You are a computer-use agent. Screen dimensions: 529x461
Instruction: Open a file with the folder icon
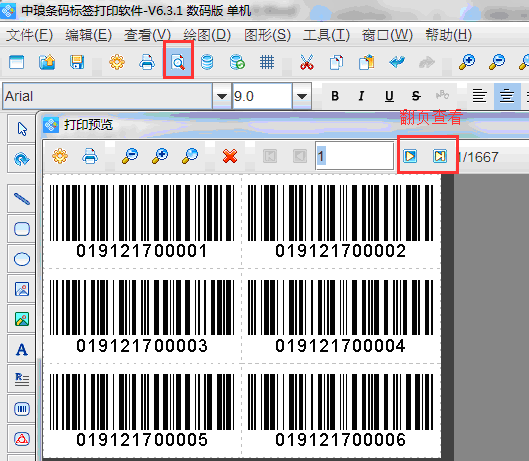(x=47, y=62)
